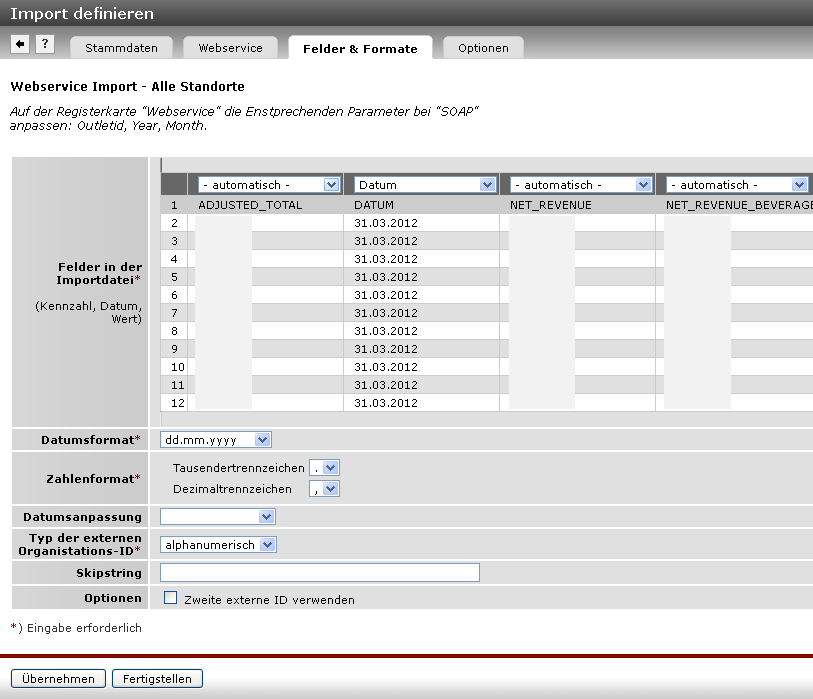Change the Dezimaltrennzeichen separator dropdown
Image resolution: width=813 pixels, height=699 pixels.
click(325, 489)
